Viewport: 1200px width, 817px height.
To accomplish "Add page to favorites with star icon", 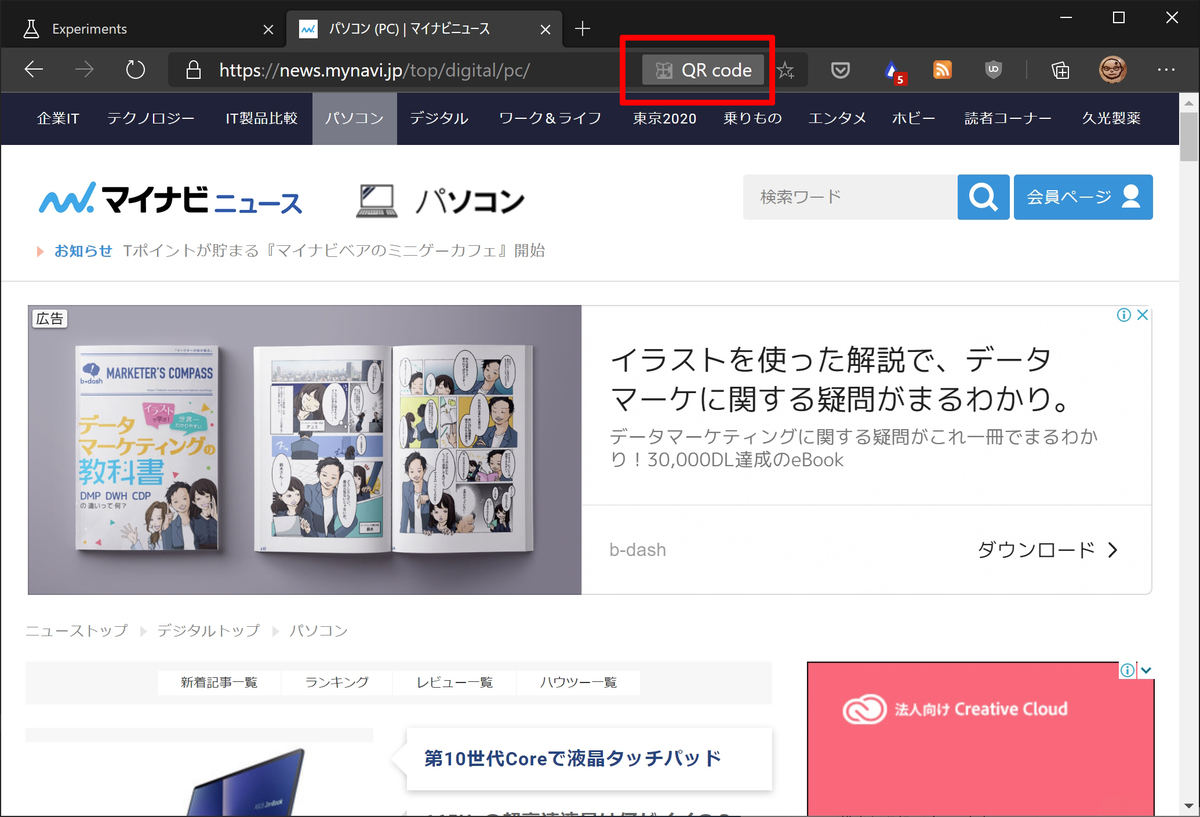I will point(786,70).
